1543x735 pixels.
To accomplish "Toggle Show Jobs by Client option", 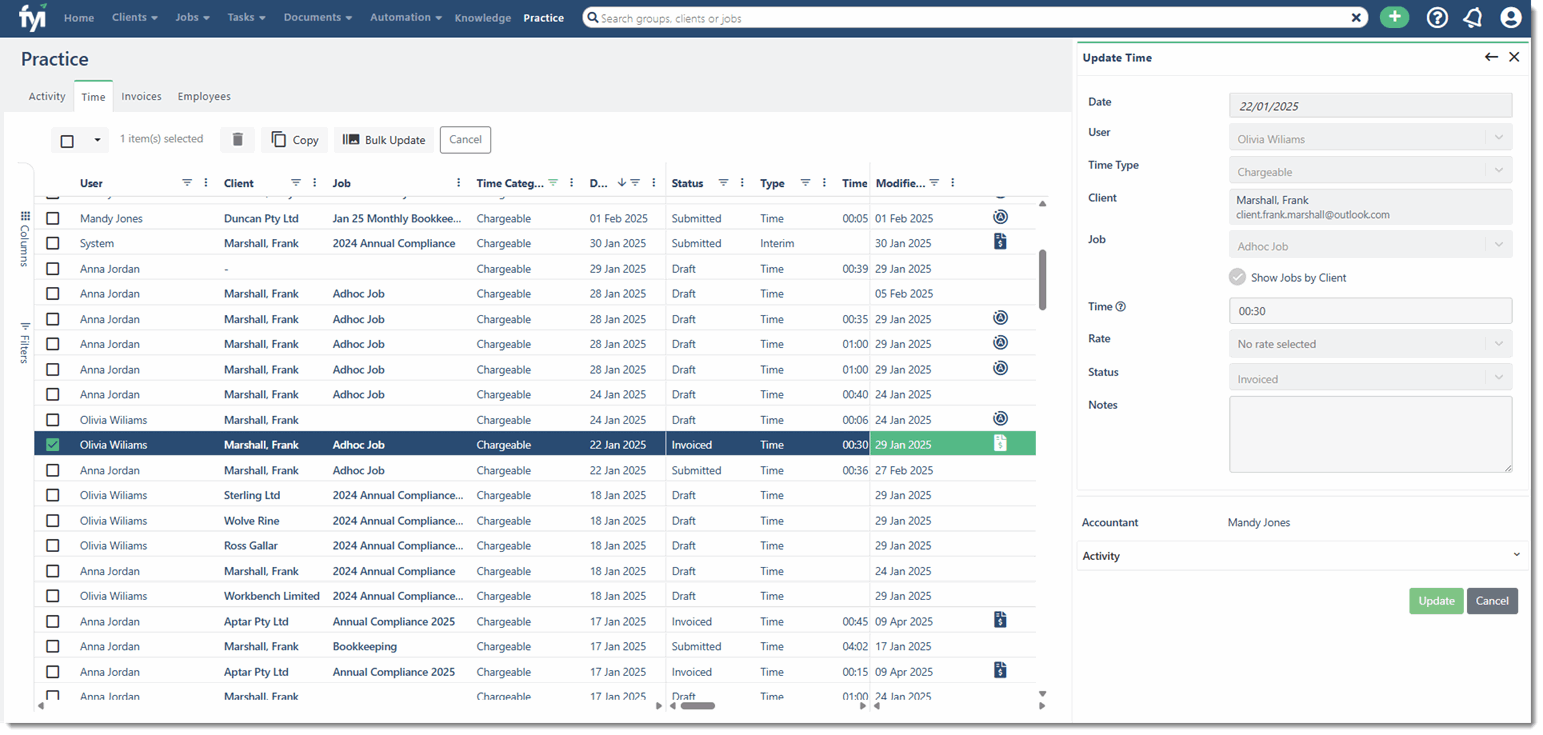I will coord(1237,277).
